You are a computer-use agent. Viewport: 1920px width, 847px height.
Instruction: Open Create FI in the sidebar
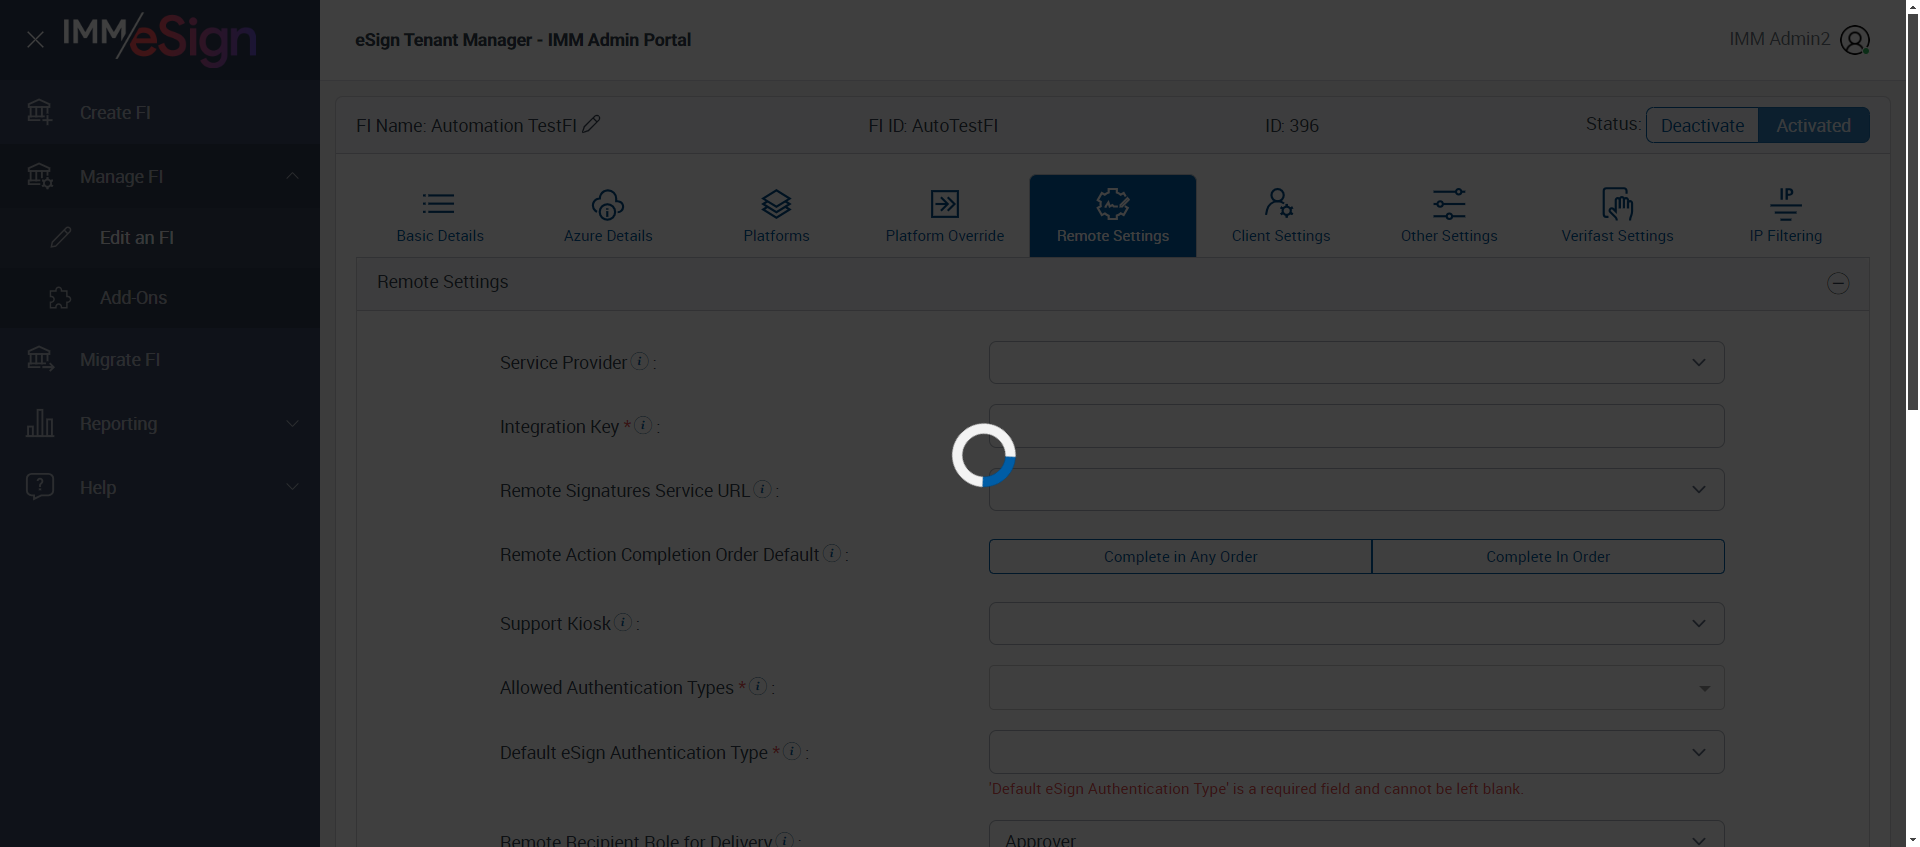[x=160, y=112]
